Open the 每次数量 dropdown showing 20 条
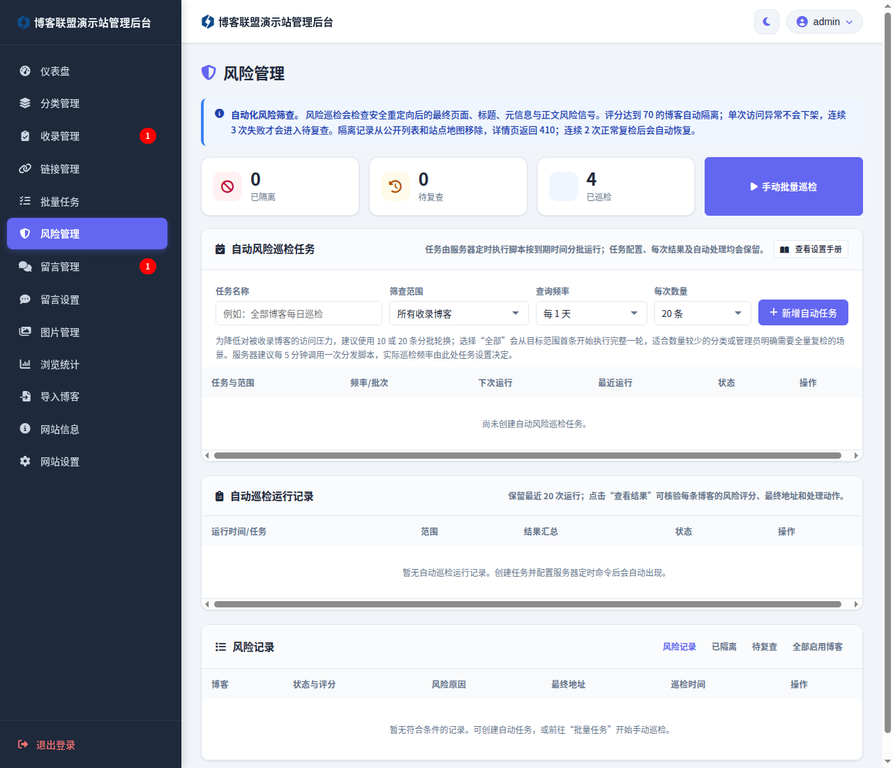The width and height of the screenshot is (893, 768). point(702,313)
